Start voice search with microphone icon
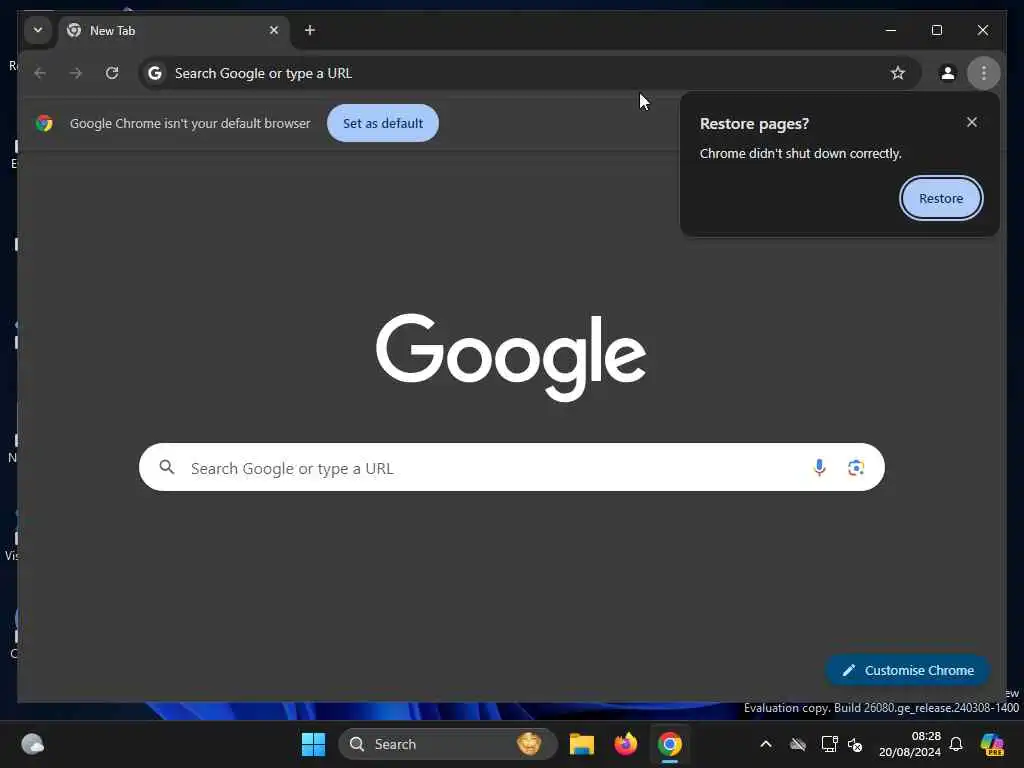This screenshot has height=768, width=1024. point(819,468)
